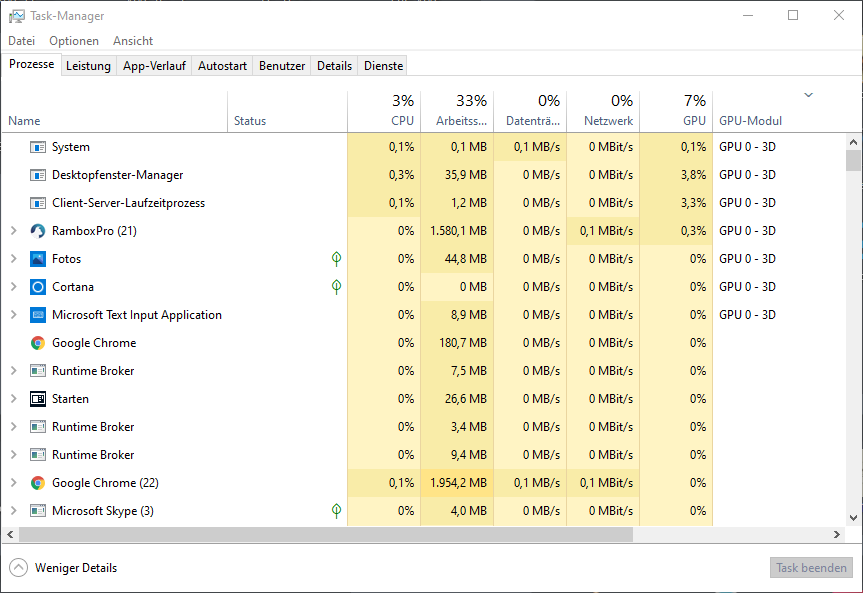
Task: Open the column chevron above GPU-Modul
Action: 808,95
